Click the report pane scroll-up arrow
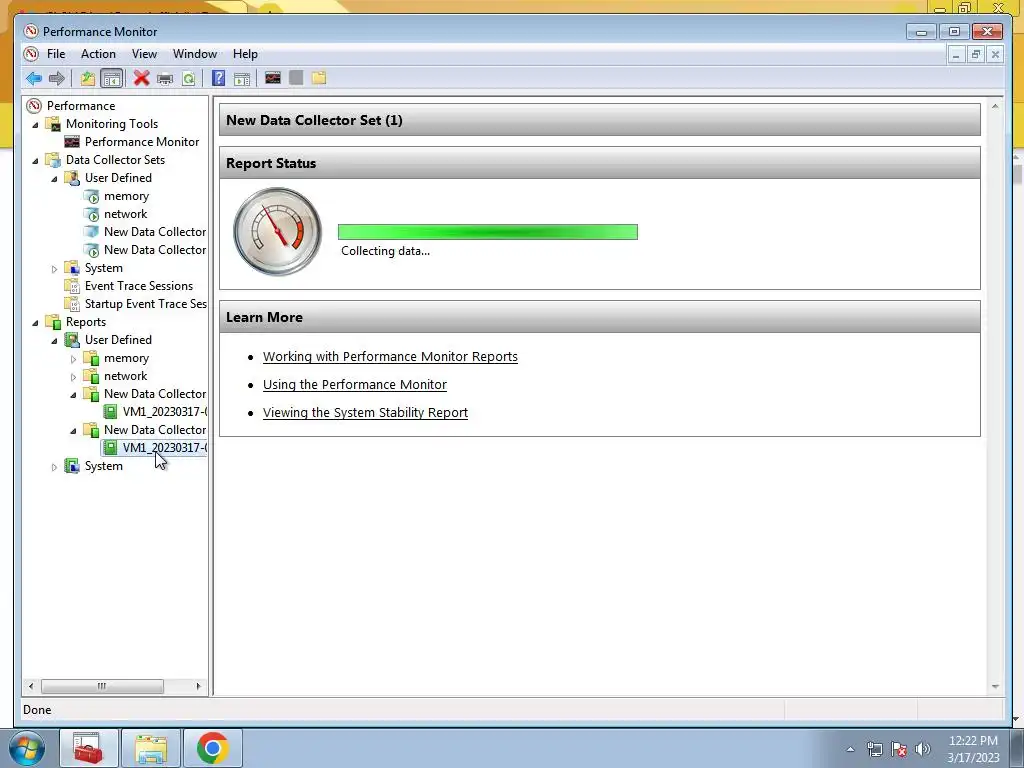The image size is (1024, 768). 995,106
